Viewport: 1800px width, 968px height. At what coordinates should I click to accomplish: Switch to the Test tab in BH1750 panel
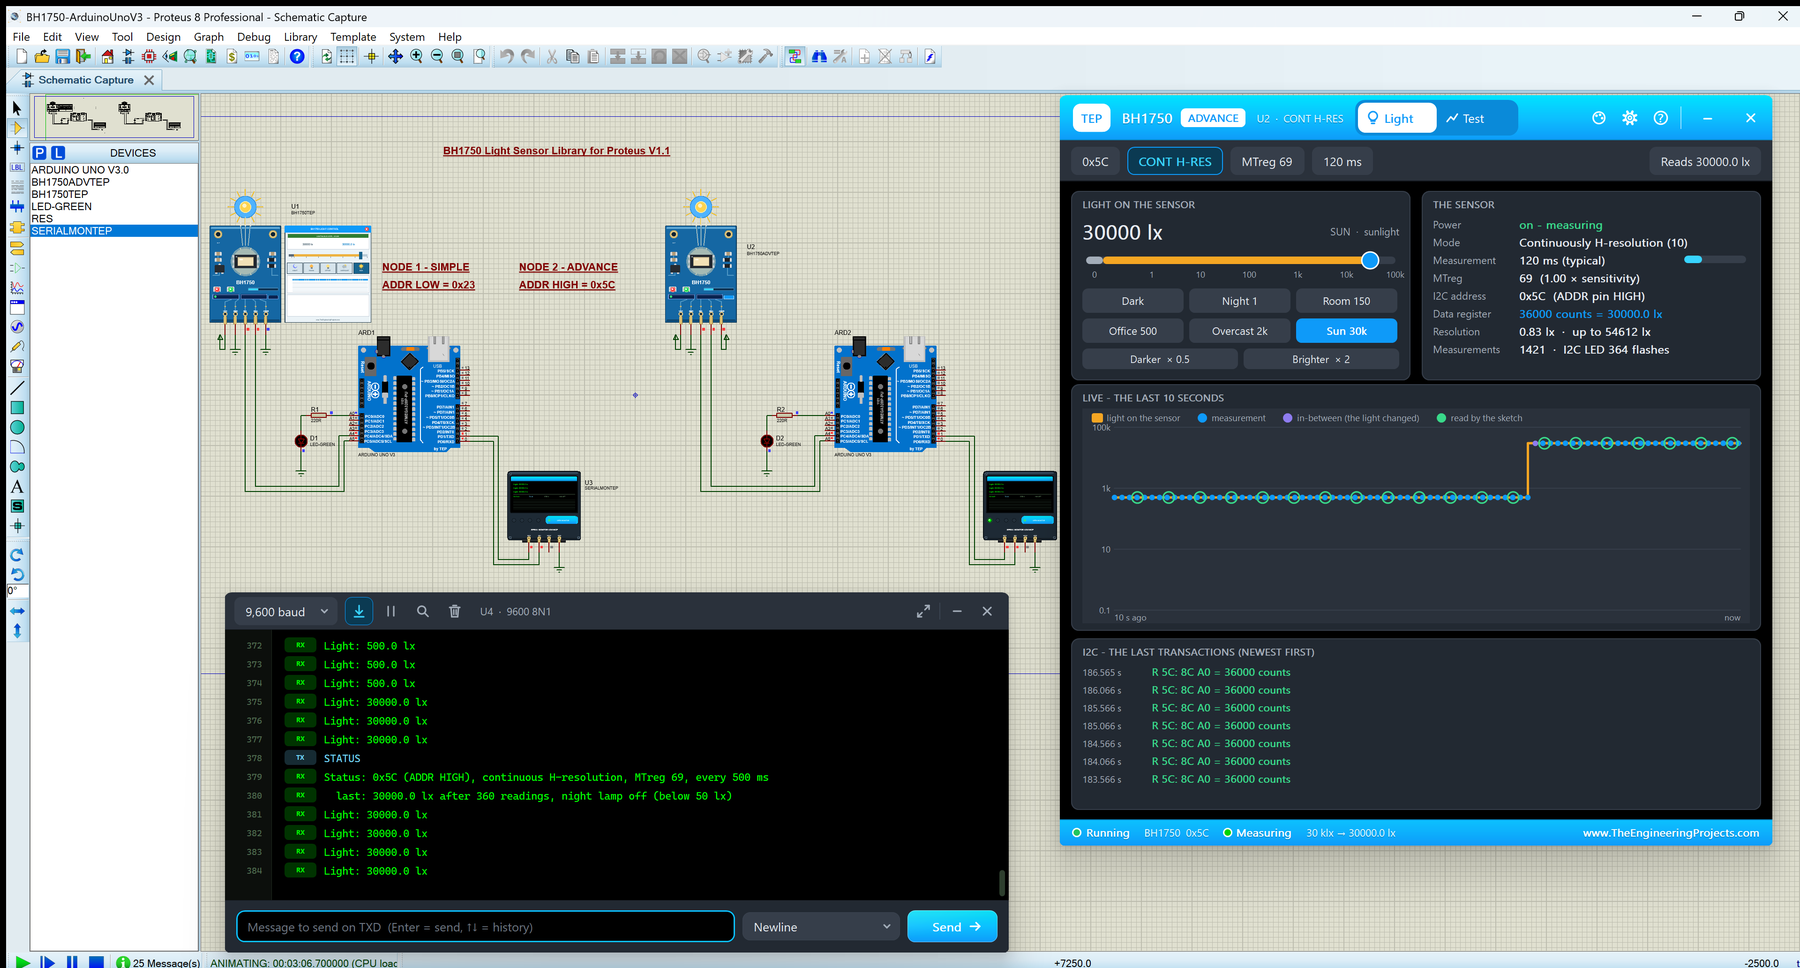click(x=1465, y=118)
